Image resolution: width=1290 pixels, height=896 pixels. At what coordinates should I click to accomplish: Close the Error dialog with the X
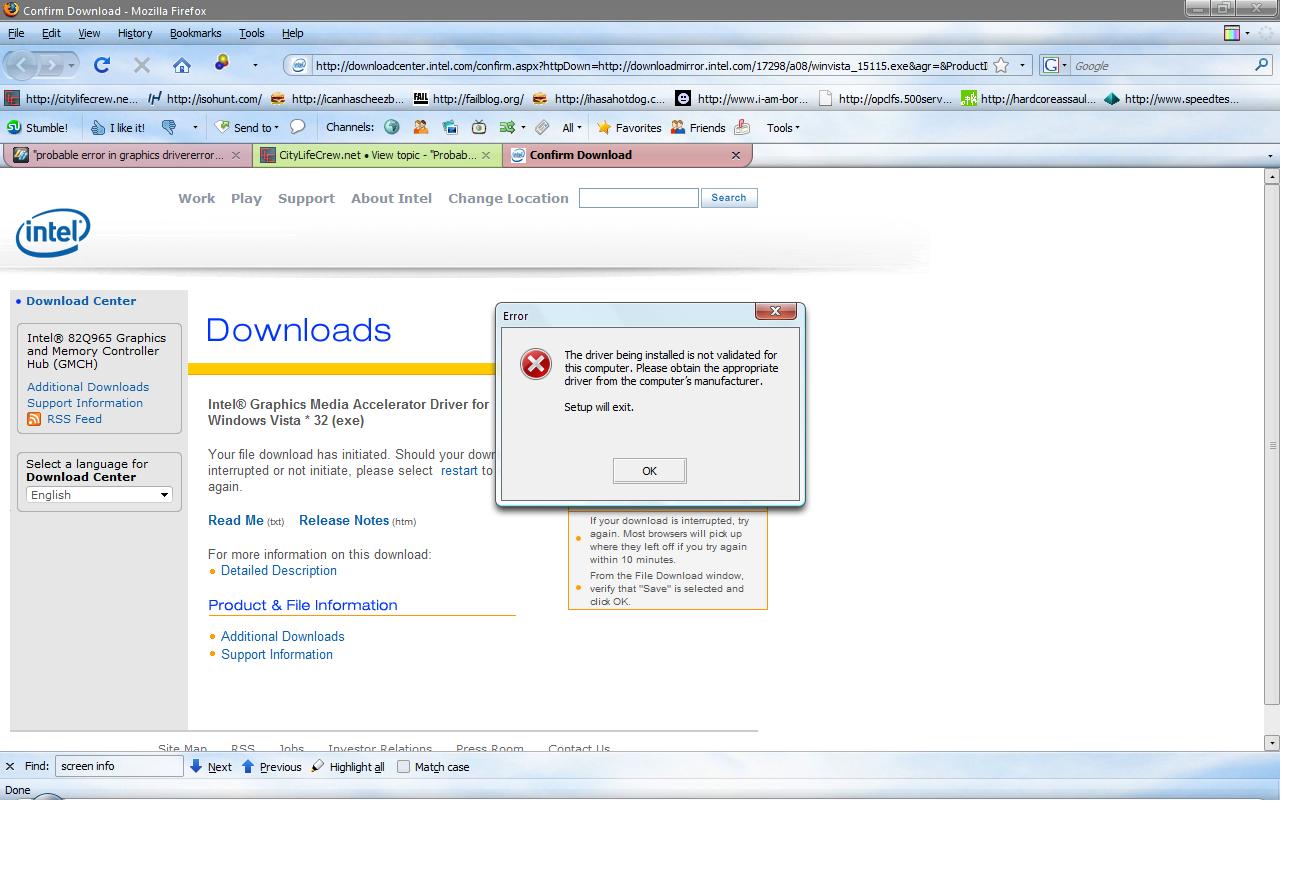(x=776, y=311)
